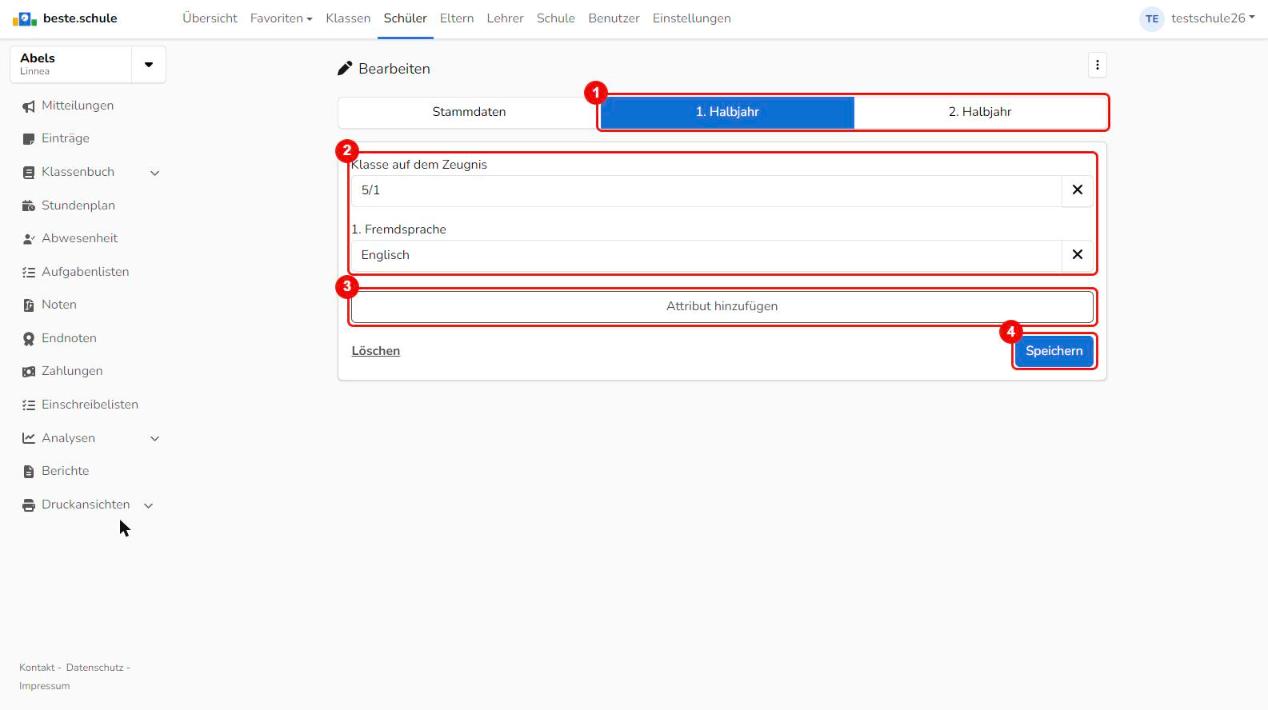Expand the Druckansichten submenu chevron
This screenshot has width=1268, height=710.
148,505
